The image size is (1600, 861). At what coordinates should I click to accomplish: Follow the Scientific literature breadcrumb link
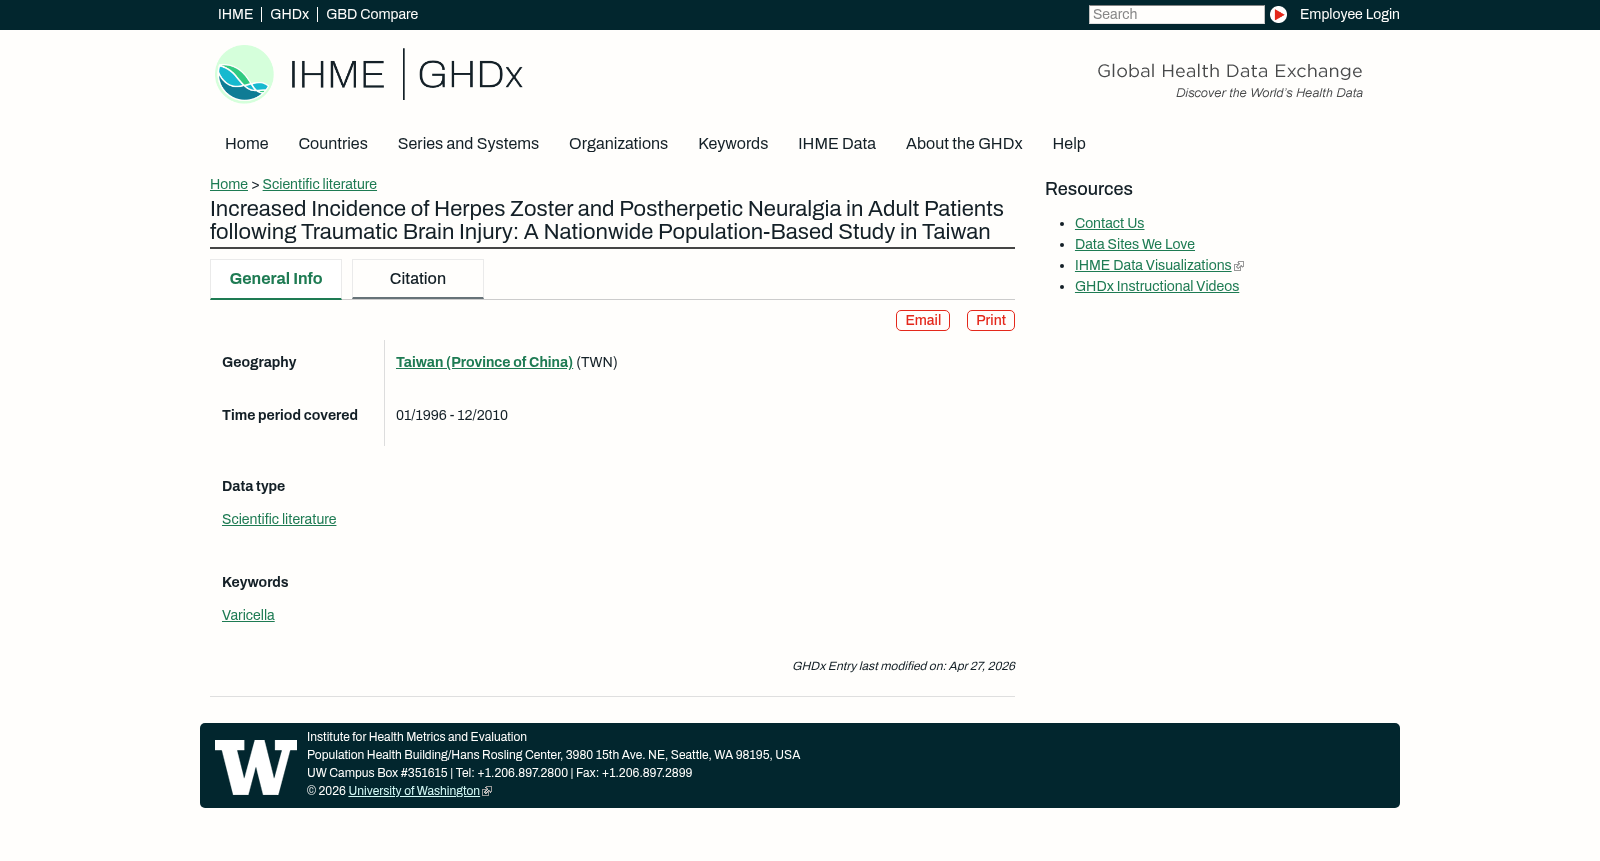[x=320, y=184]
